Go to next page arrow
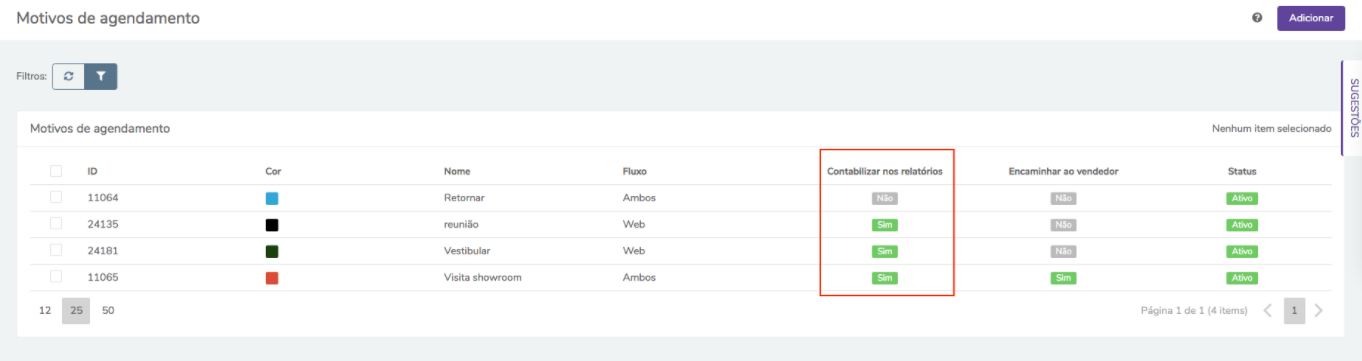Viewport: 1362px width, 361px height. point(1319,311)
